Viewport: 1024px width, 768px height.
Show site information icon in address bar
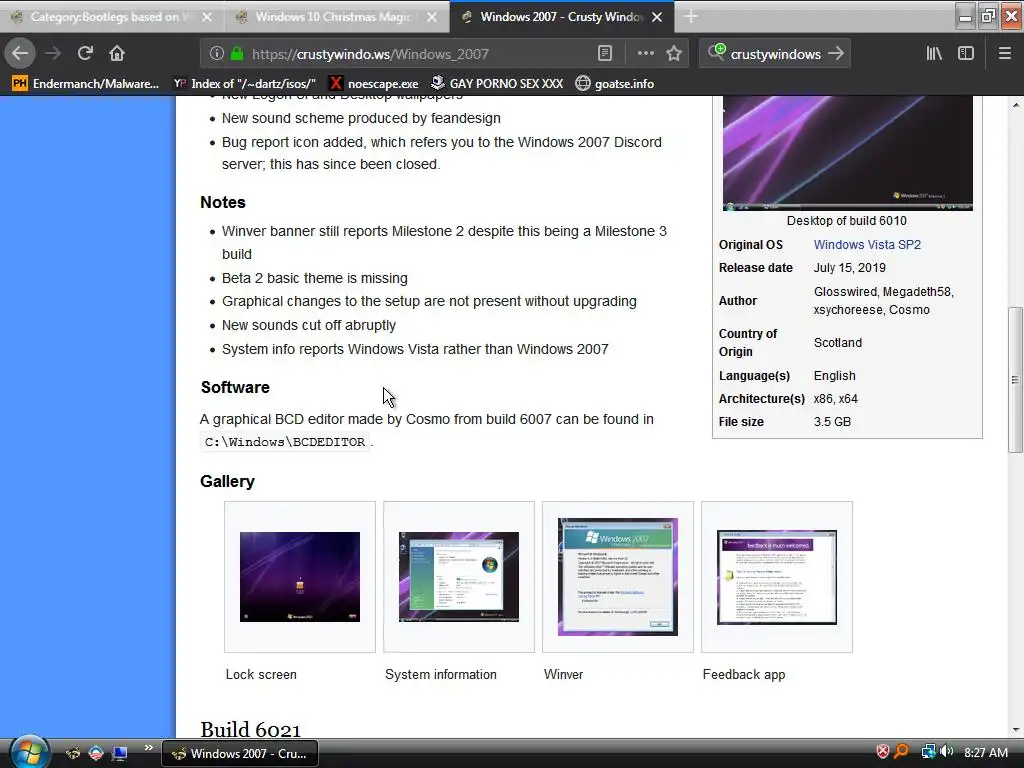pyautogui.click(x=217, y=54)
